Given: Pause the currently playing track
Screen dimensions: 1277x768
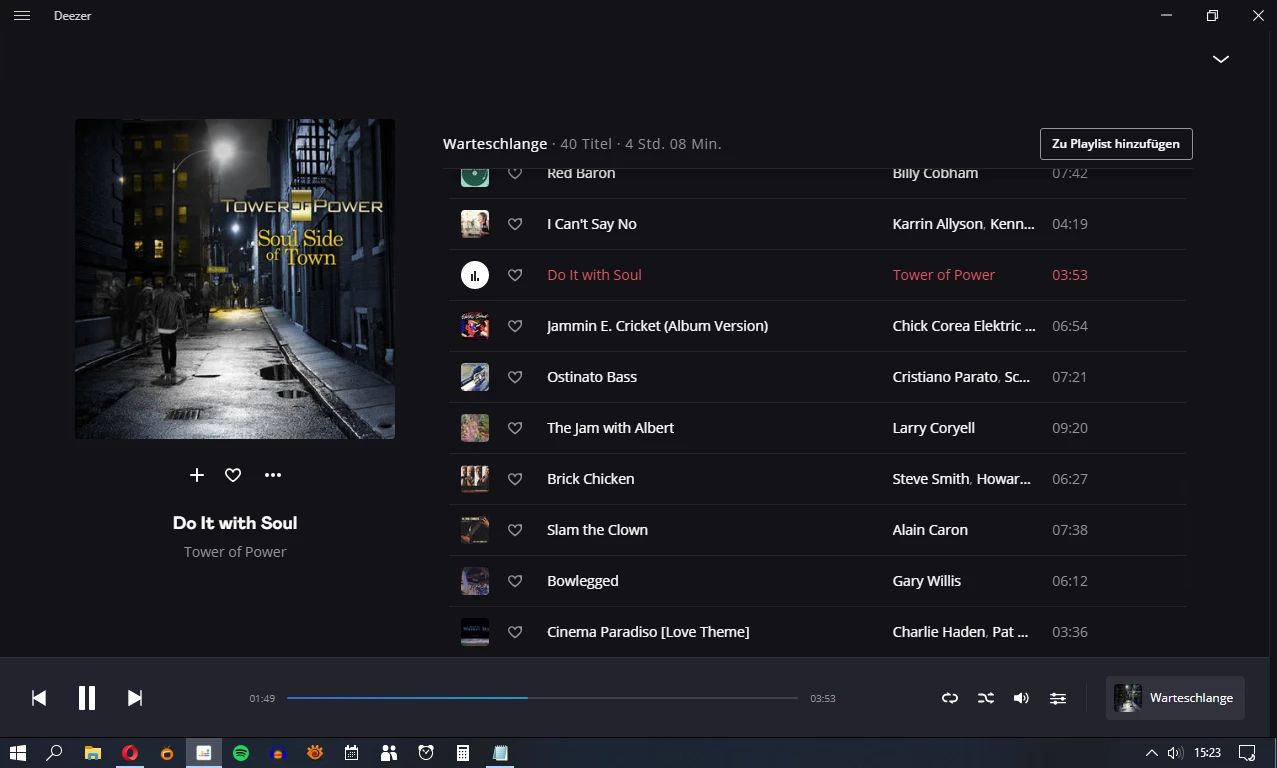Looking at the screenshot, I should click(87, 698).
